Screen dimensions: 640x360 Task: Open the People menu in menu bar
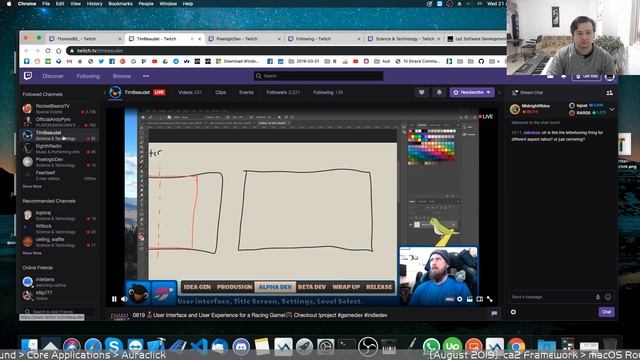(x=146, y=4)
